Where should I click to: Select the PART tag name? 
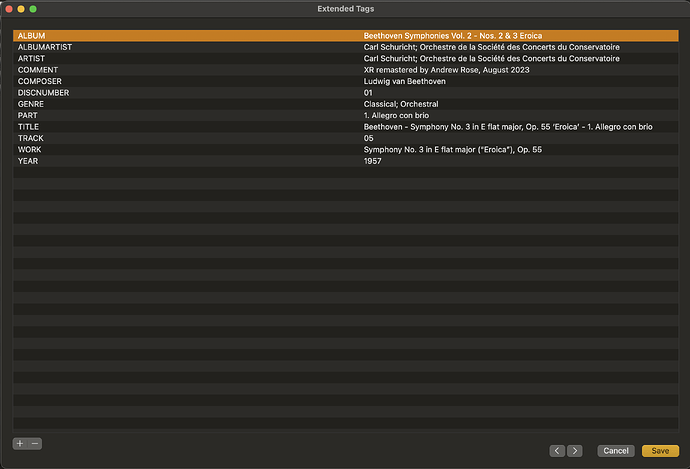pos(28,115)
